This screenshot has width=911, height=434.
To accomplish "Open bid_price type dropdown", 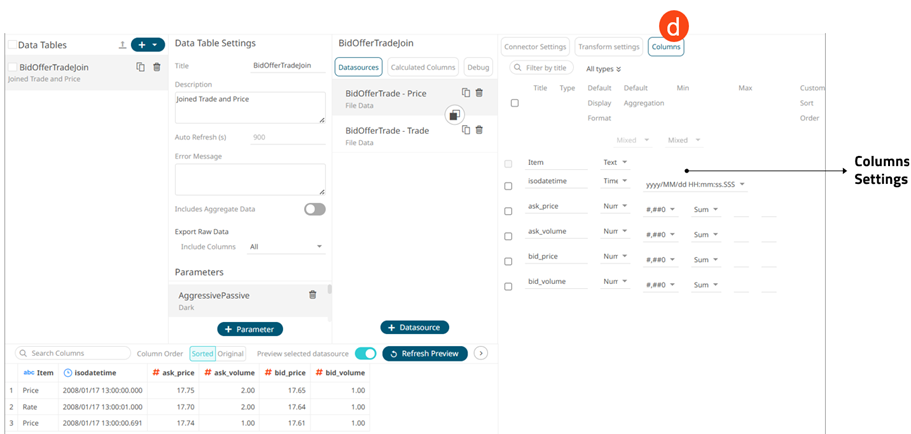I will [x=616, y=256].
